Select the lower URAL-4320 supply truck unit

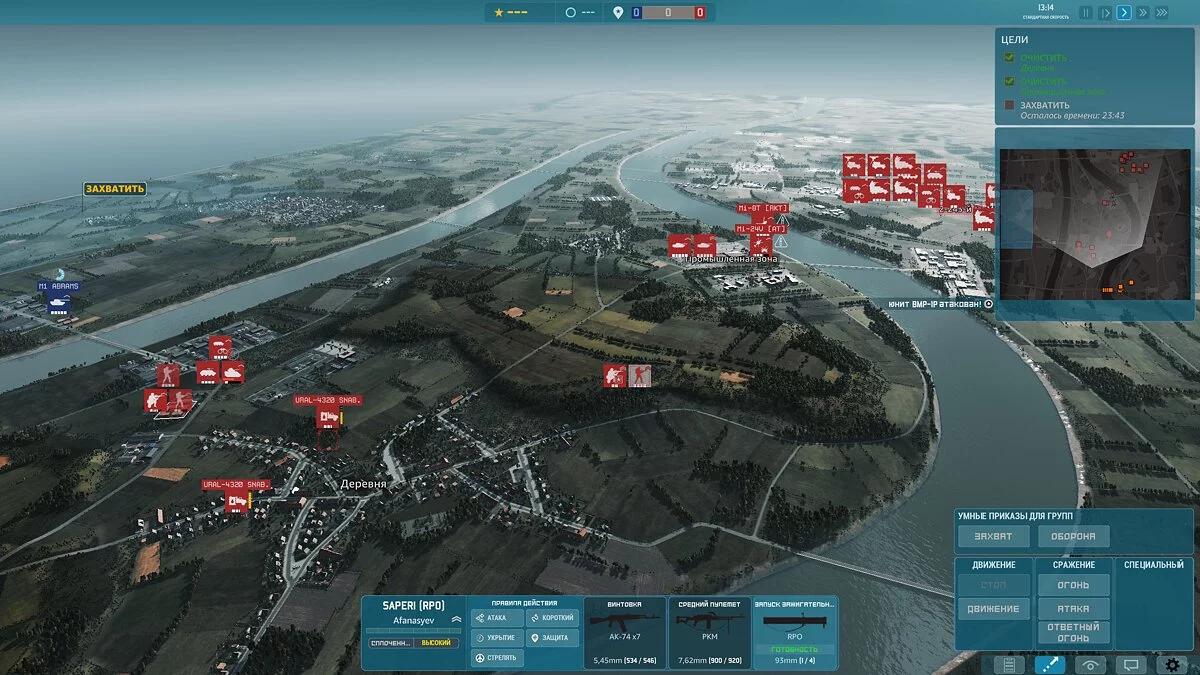(x=236, y=500)
